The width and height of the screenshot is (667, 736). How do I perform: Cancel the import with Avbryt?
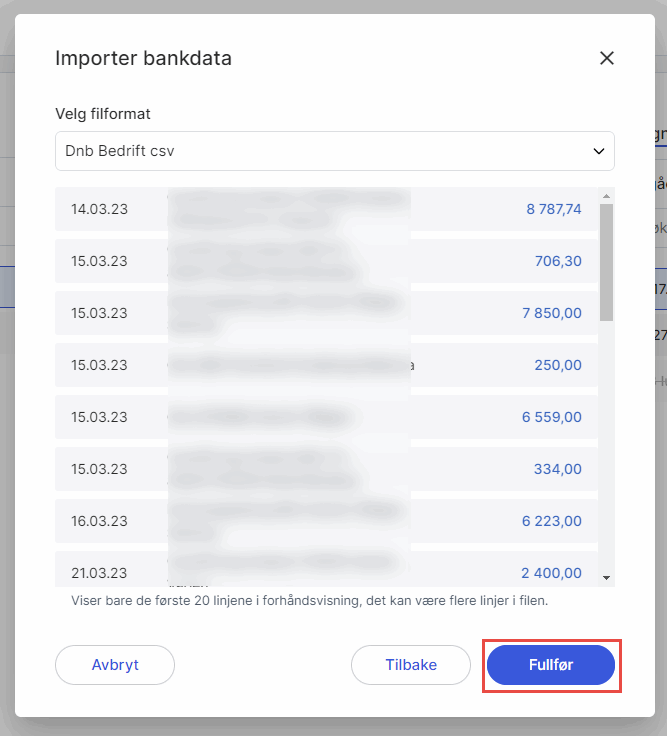115,665
